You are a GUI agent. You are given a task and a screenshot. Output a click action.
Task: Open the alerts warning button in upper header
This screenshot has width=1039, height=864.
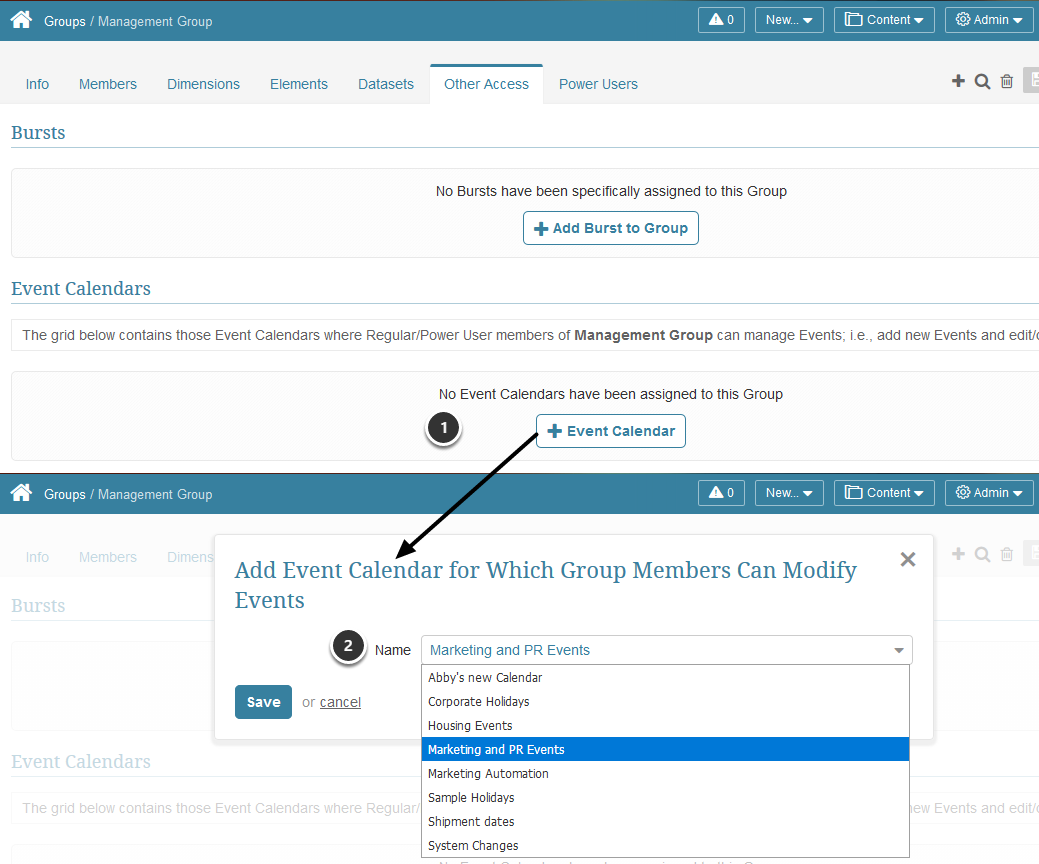click(721, 20)
